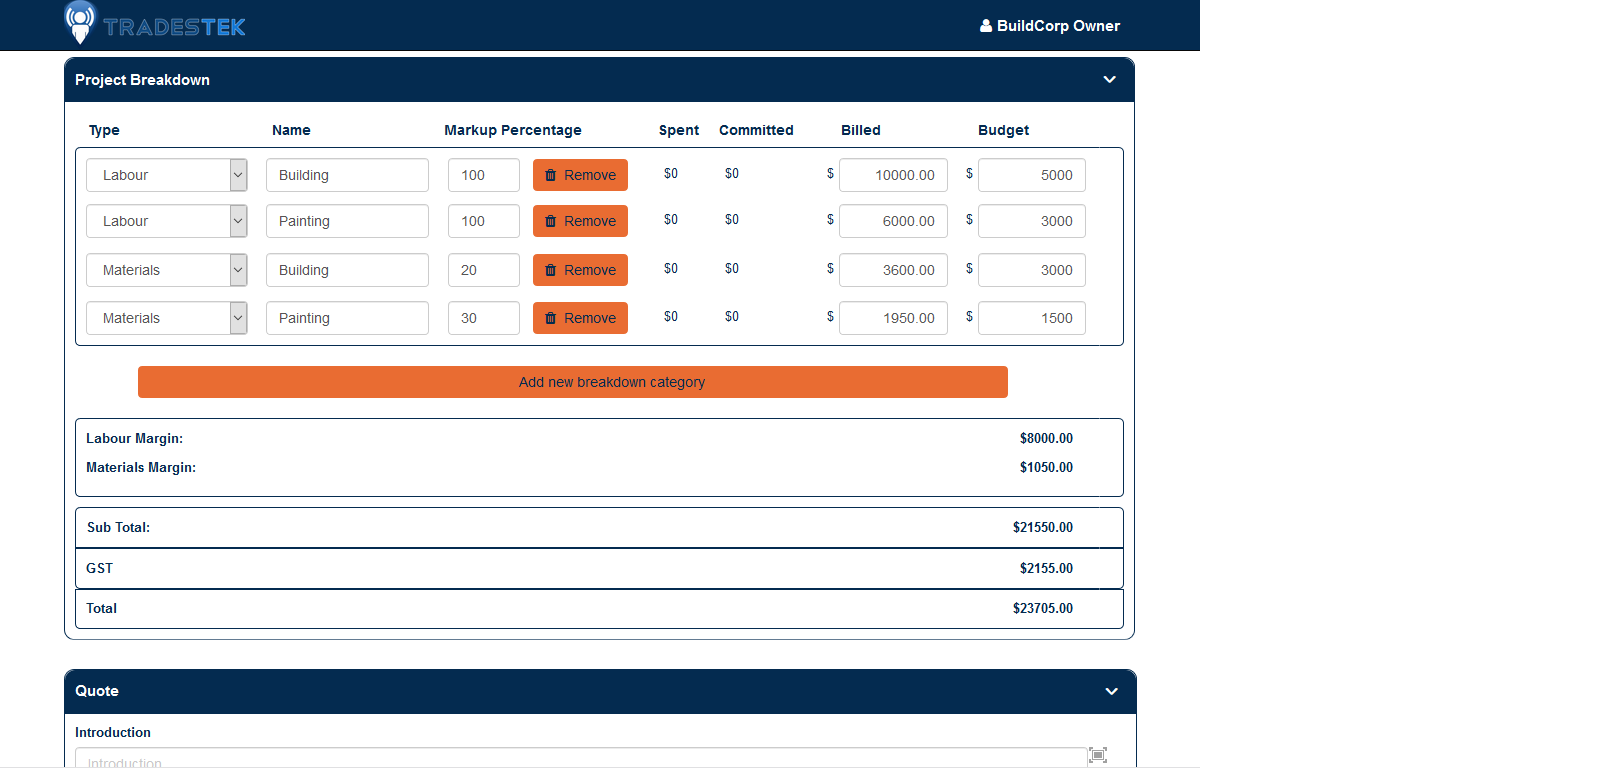This screenshot has width=1610, height=768.
Task: Collapse the Project Breakdown panel chevron
Action: (x=1109, y=80)
